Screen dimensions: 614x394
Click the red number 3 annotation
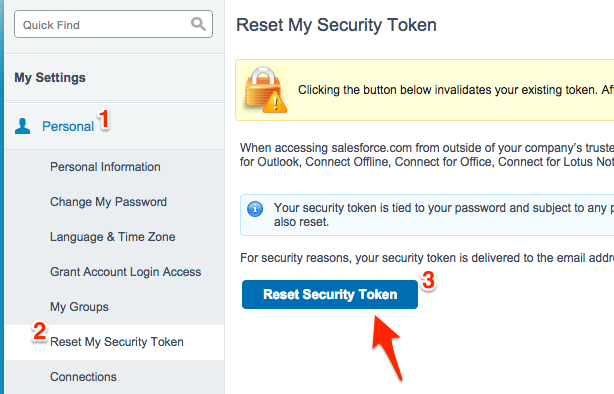click(x=428, y=280)
